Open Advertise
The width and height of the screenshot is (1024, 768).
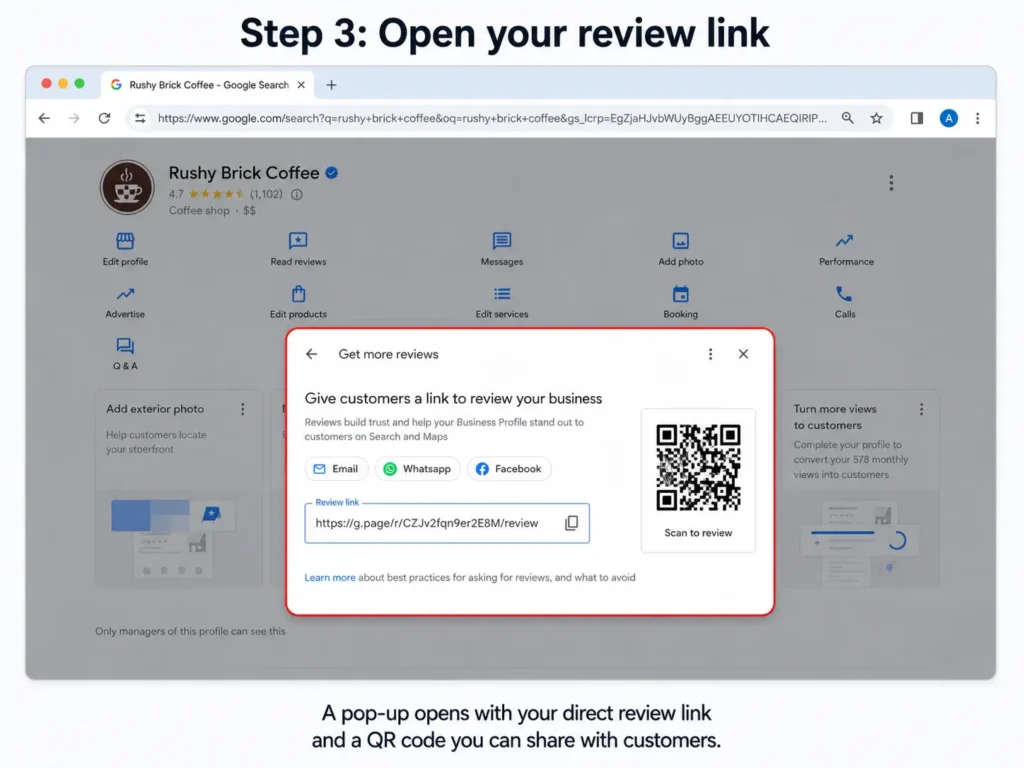tap(125, 302)
